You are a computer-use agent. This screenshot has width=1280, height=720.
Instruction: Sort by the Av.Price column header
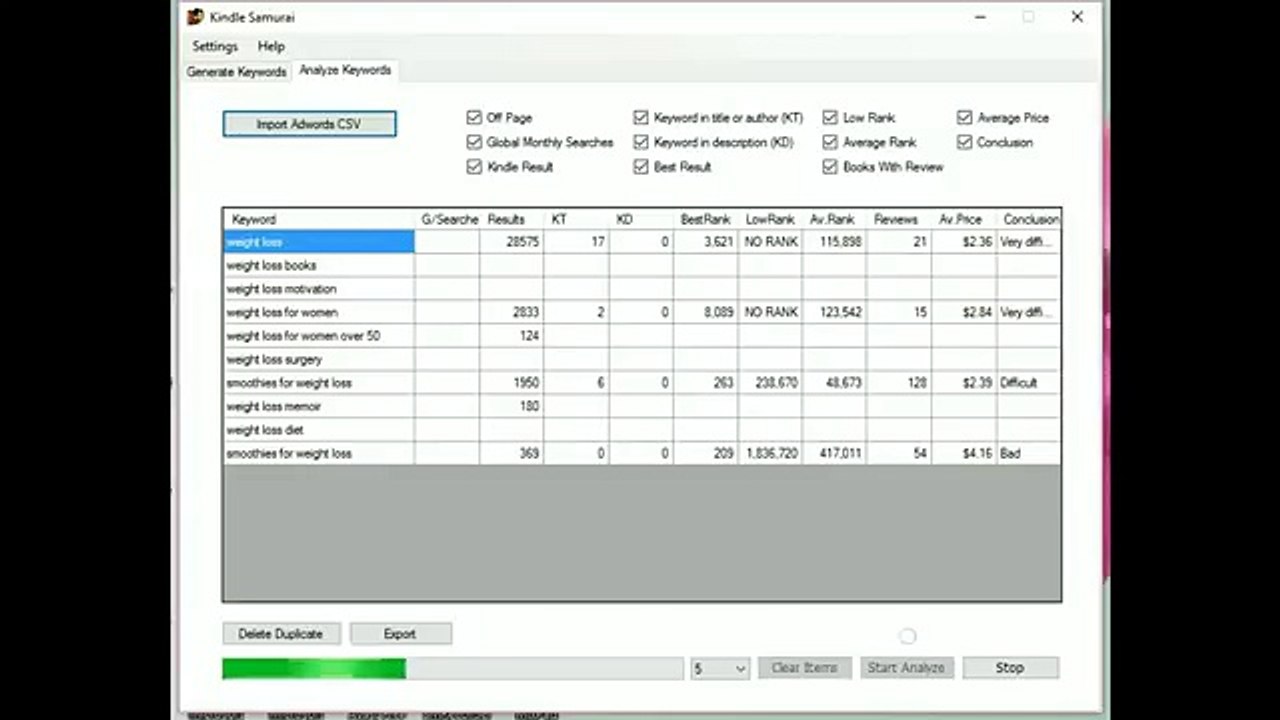pyautogui.click(x=964, y=219)
